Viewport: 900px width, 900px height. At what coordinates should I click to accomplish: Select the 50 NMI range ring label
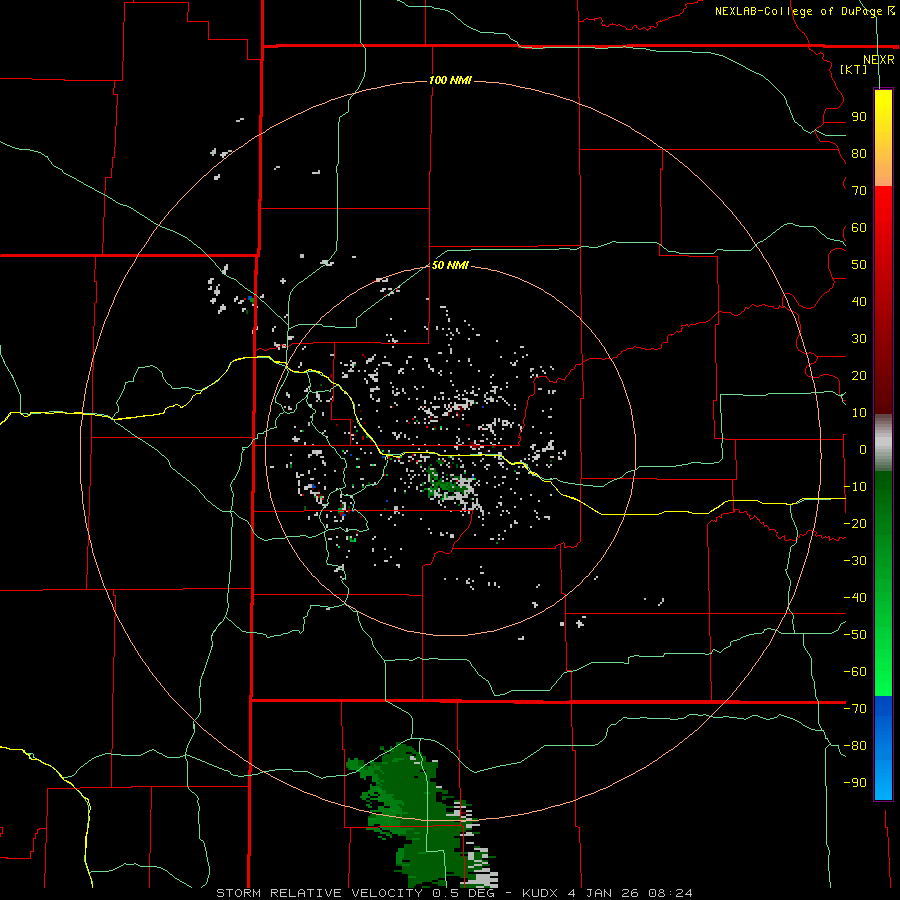450,265
